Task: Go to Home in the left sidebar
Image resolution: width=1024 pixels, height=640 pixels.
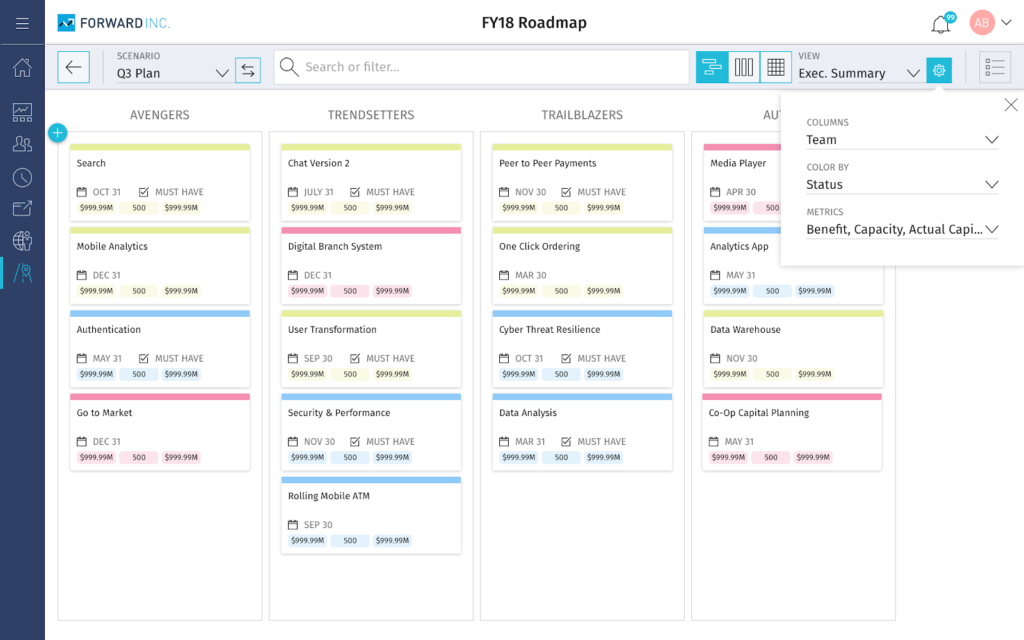Action: click(22, 68)
